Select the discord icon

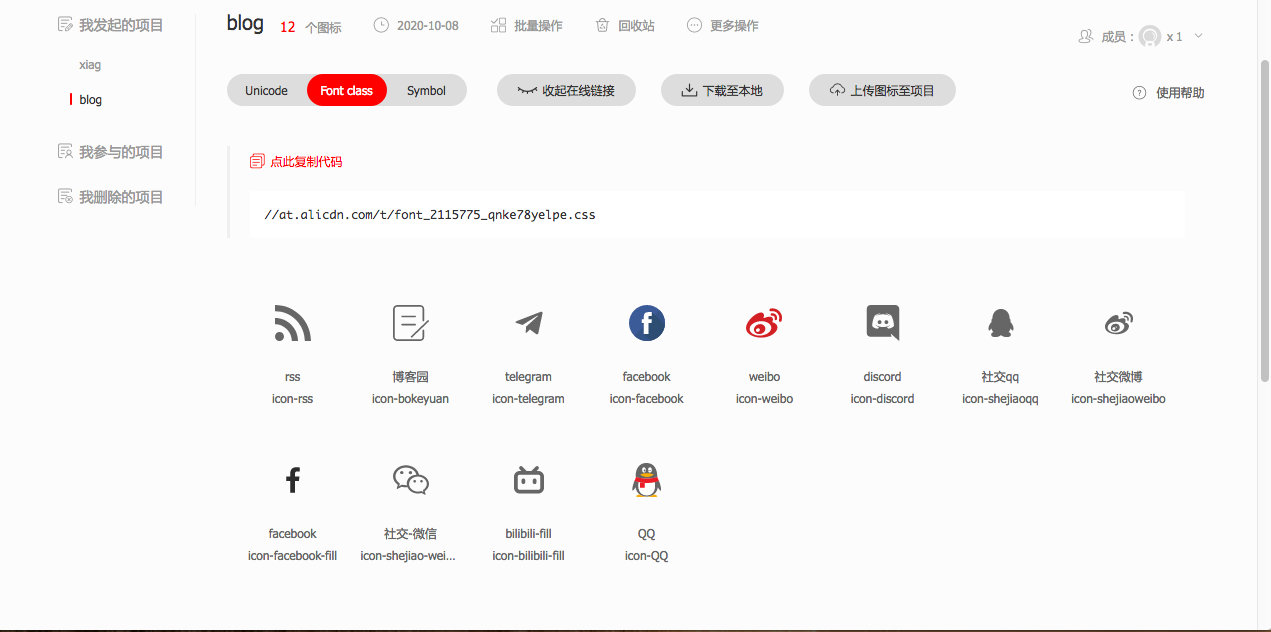tap(882, 323)
